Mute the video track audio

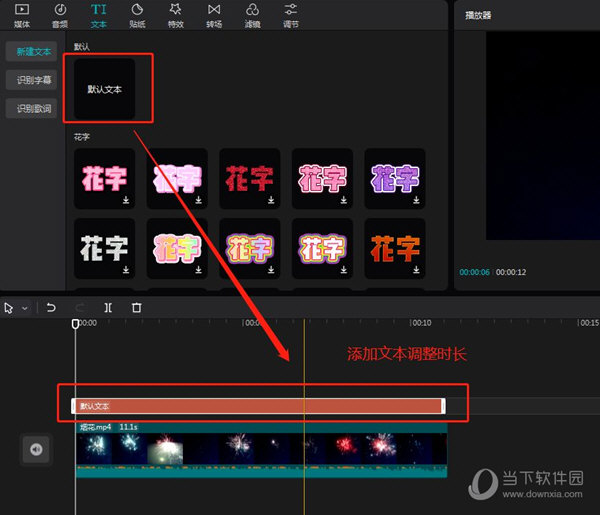click(36, 449)
